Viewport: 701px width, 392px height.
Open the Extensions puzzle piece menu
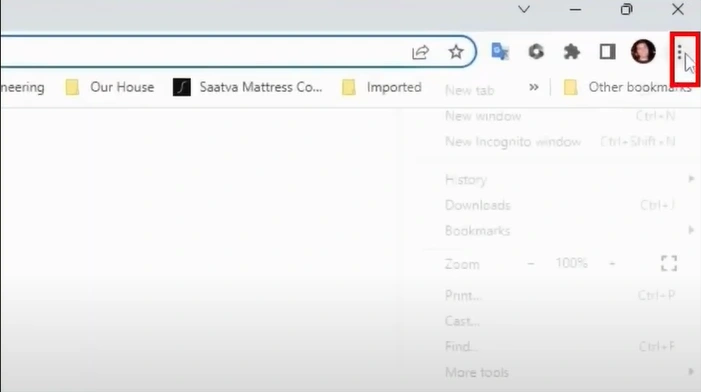(571, 52)
